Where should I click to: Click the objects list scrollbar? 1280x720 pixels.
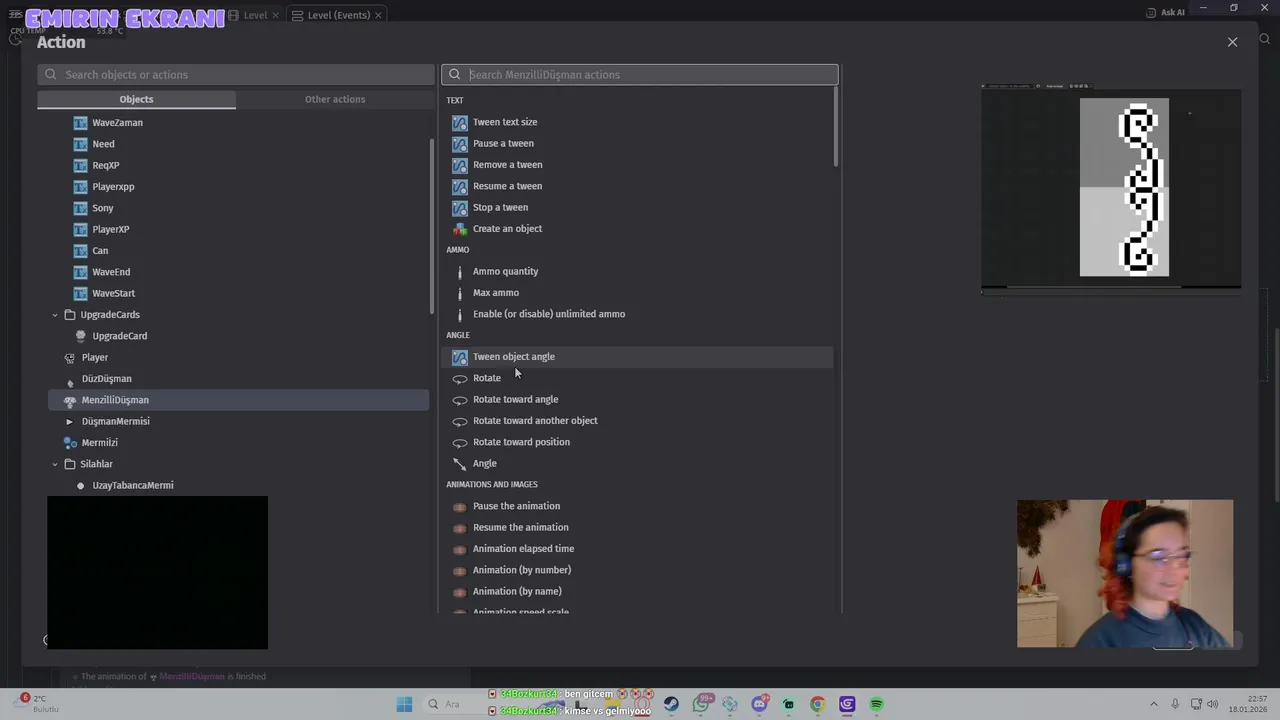pyautogui.click(x=432, y=225)
